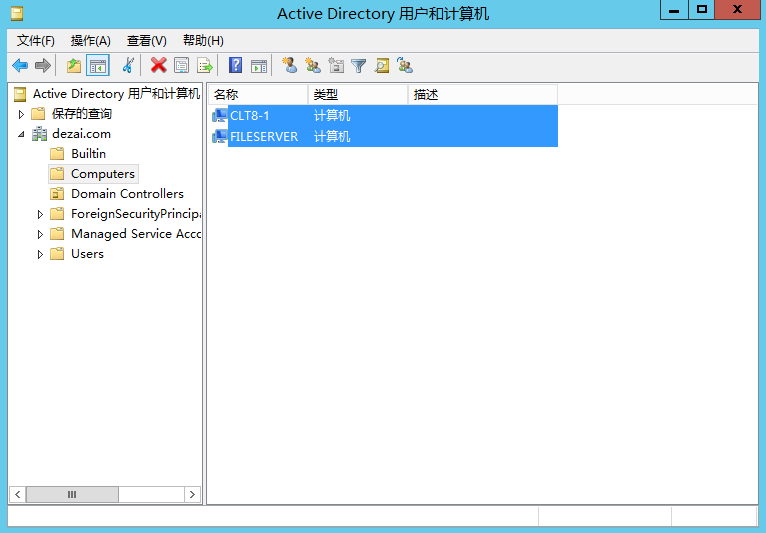Open the 操作(A) menu
The image size is (766, 533).
(90, 41)
